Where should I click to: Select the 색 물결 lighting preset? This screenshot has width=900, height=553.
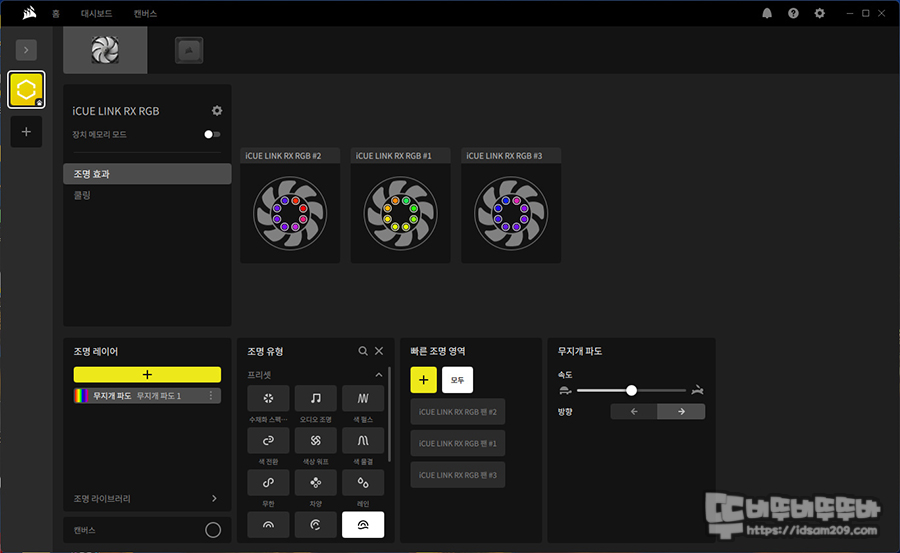pyautogui.click(x=363, y=440)
